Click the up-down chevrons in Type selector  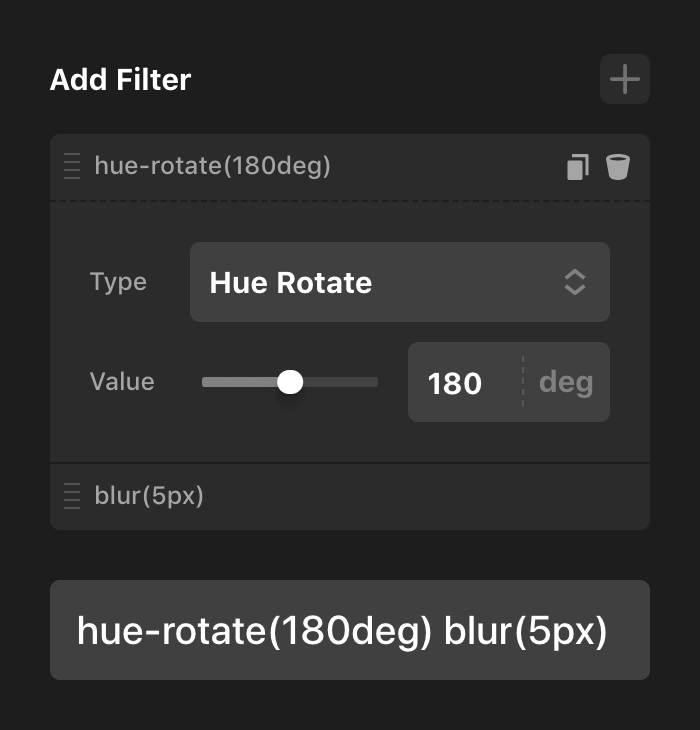point(575,282)
